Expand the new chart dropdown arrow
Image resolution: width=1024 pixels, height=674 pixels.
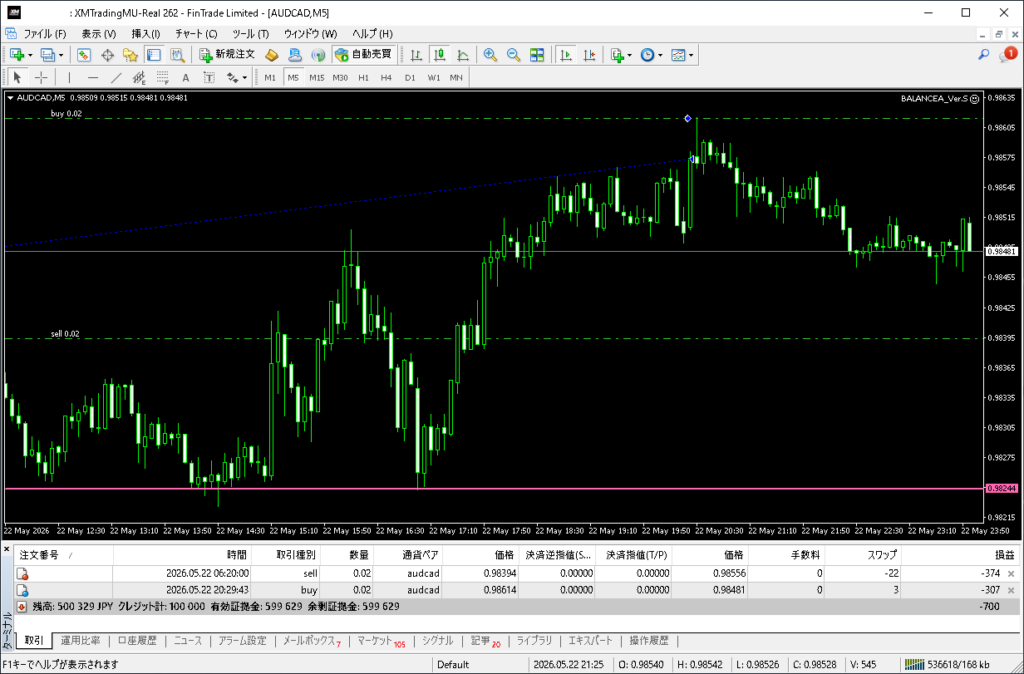pos(30,56)
